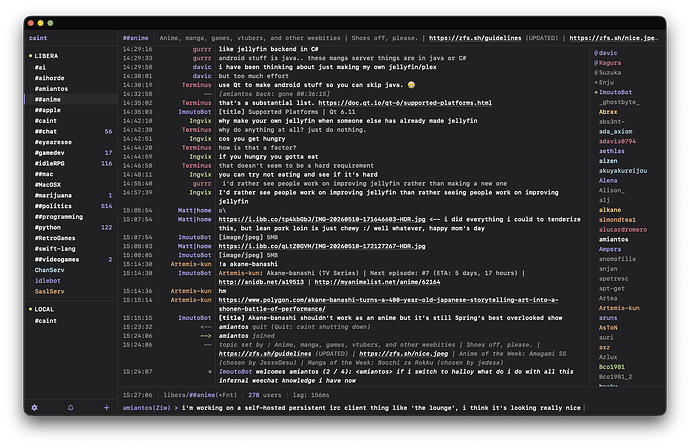Click the ##anime channel name in header
Viewport: 690px width, 447px height.
(x=136, y=38)
